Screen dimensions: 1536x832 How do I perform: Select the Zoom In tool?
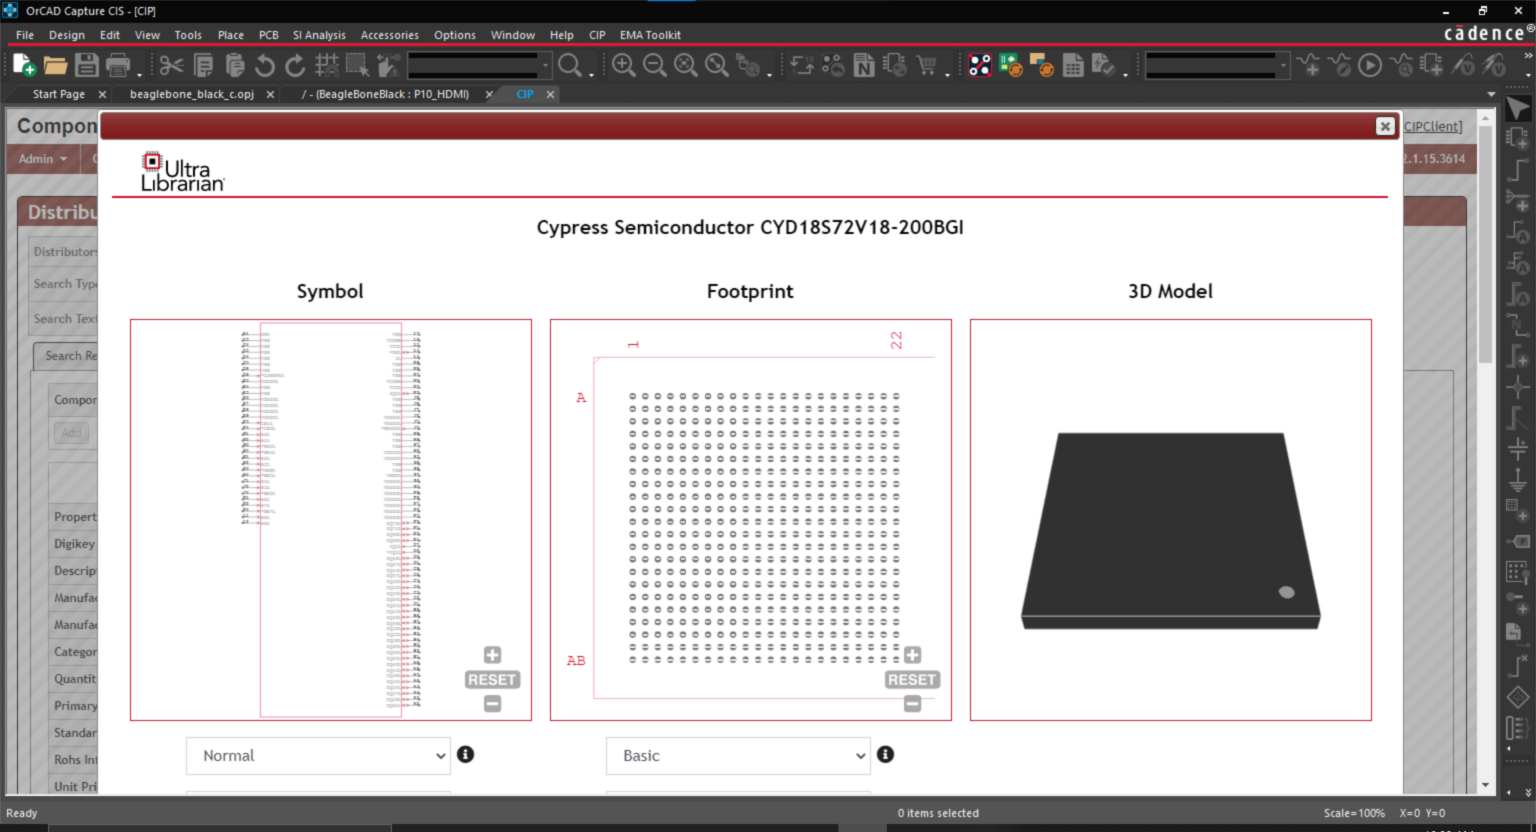623,63
